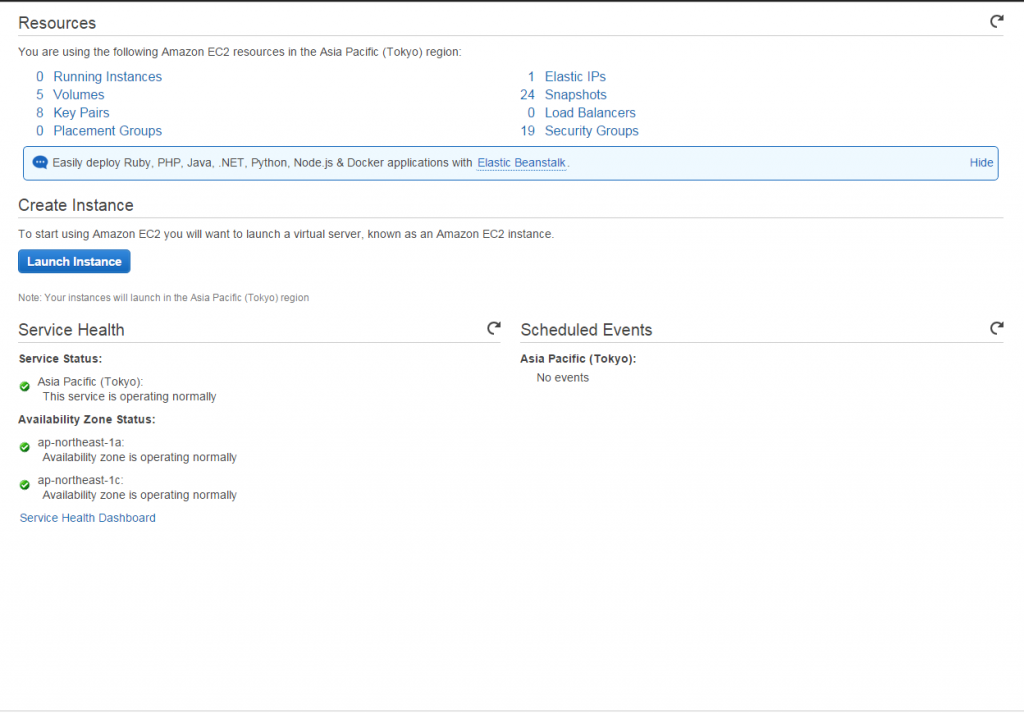Screen dimensions: 1024x713
Task: Refresh the Service Health panel
Action: click(494, 328)
